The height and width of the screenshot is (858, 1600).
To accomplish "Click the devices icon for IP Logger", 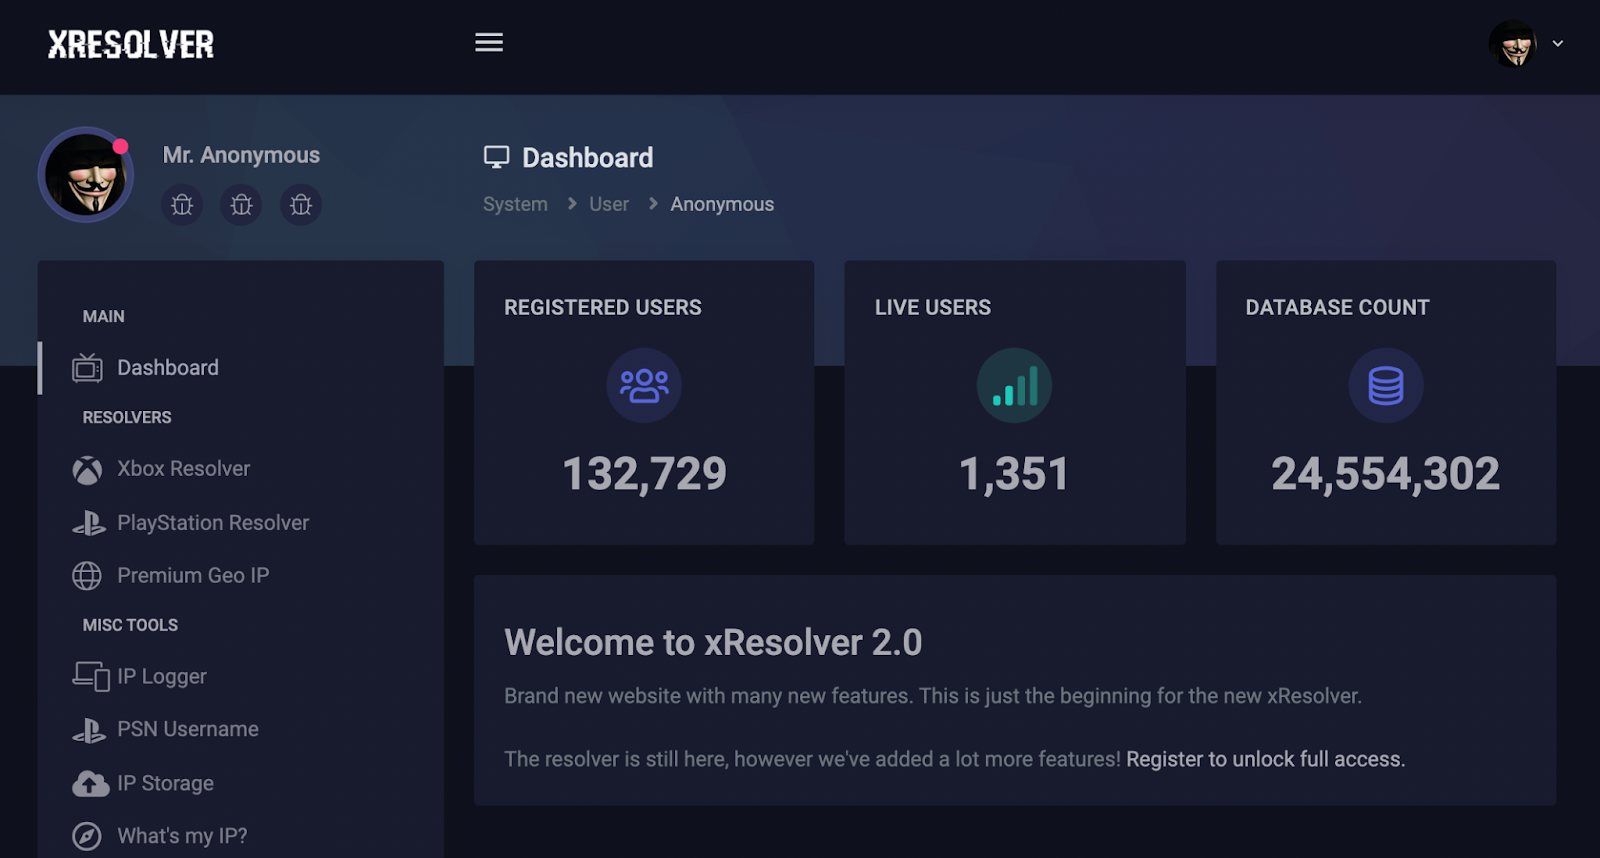I will (90, 677).
